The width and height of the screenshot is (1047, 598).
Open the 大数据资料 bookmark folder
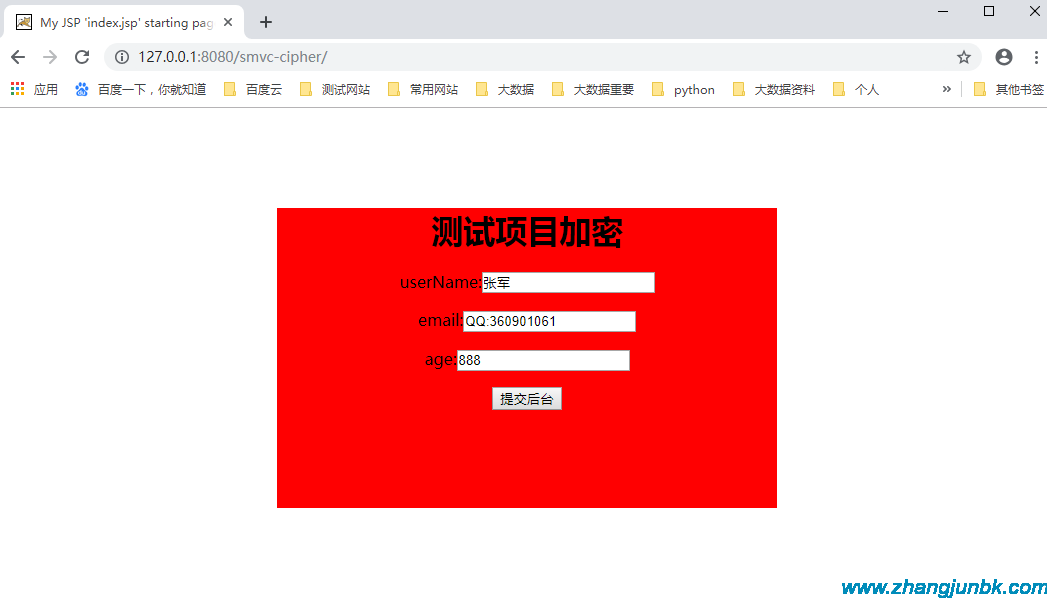point(774,89)
